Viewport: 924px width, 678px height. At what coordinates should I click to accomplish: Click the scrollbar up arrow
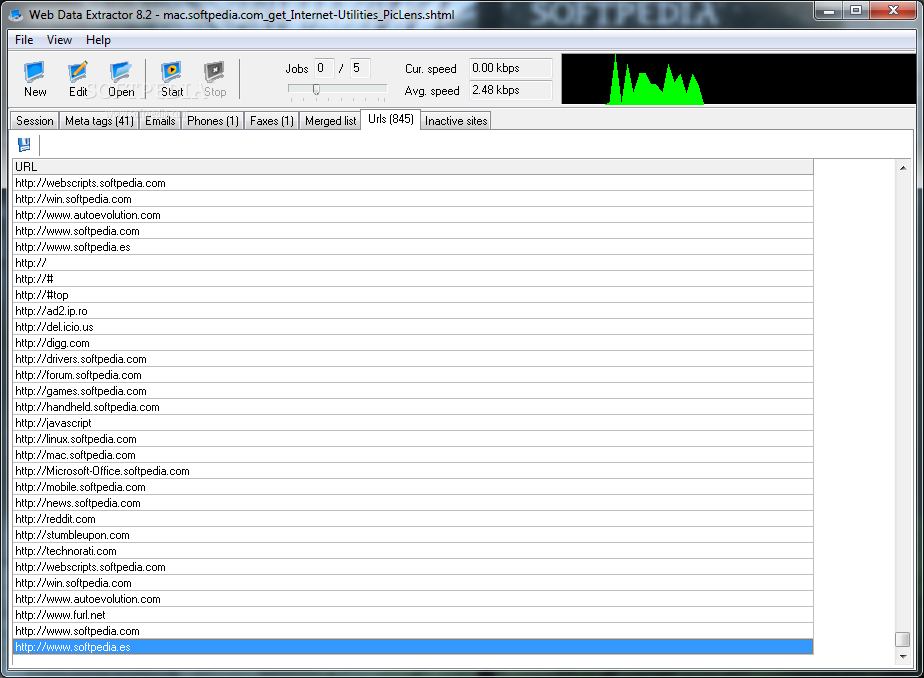(x=903, y=168)
